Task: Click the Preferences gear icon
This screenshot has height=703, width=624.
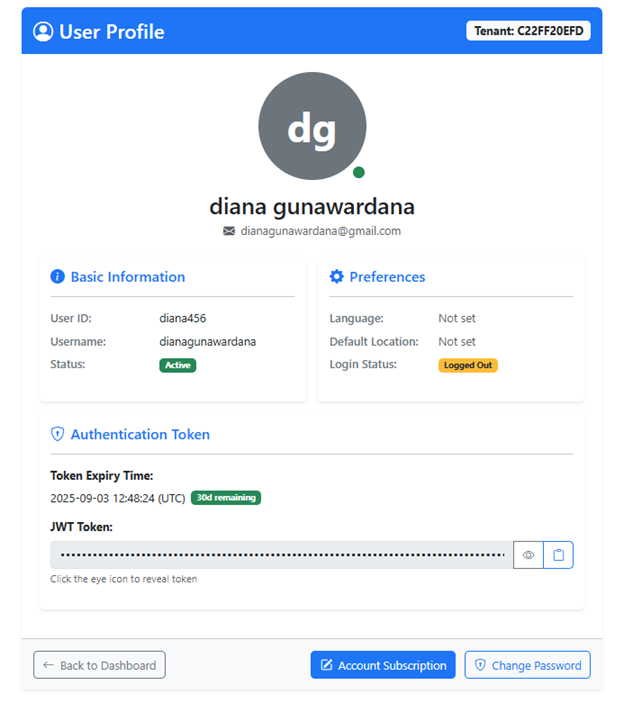Action: [x=337, y=277]
